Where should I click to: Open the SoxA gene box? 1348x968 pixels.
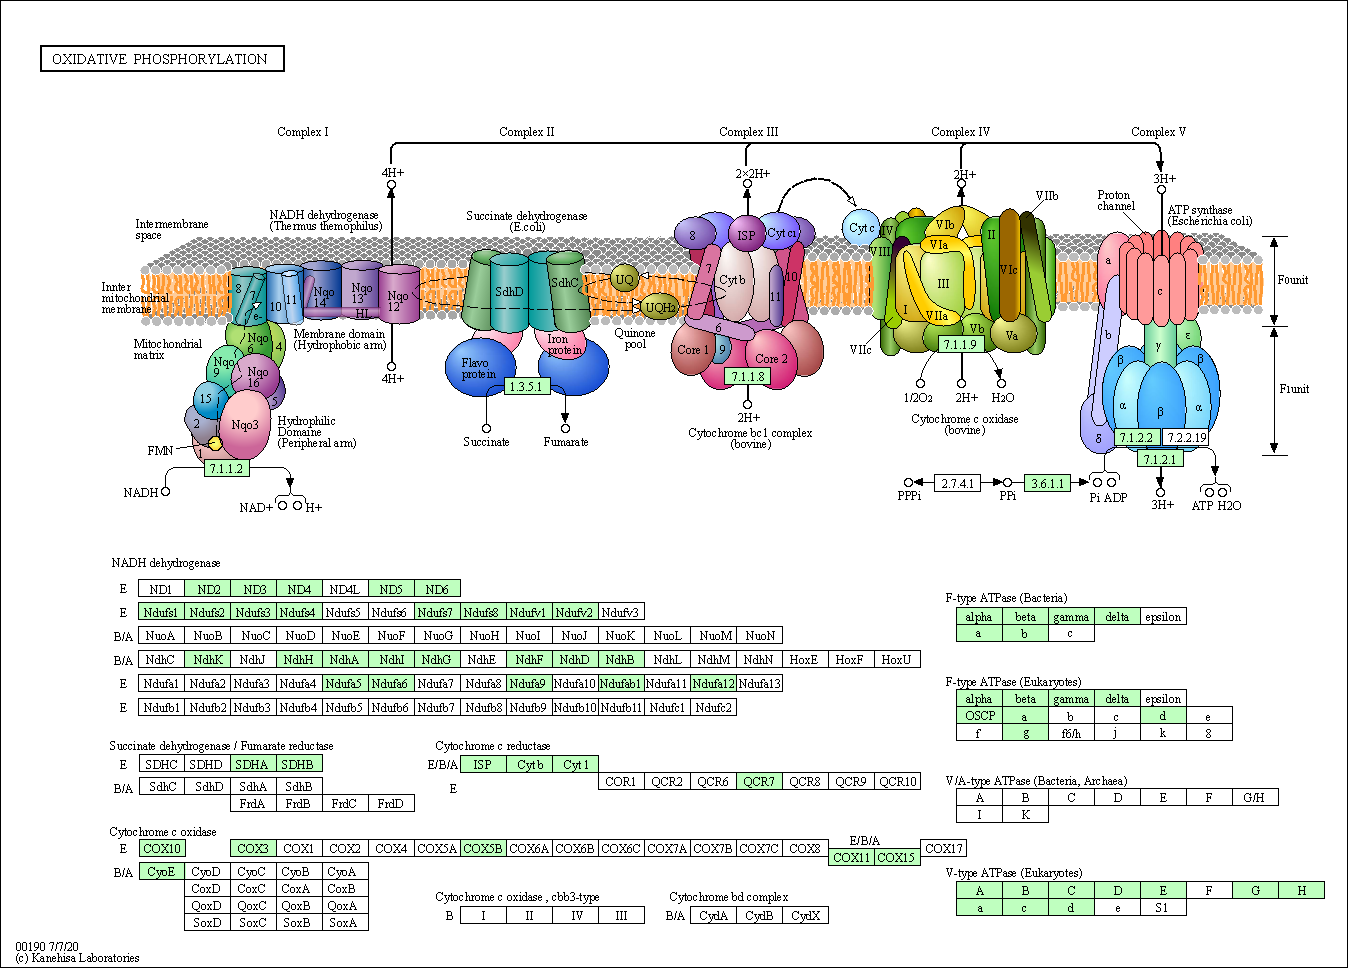point(343,922)
